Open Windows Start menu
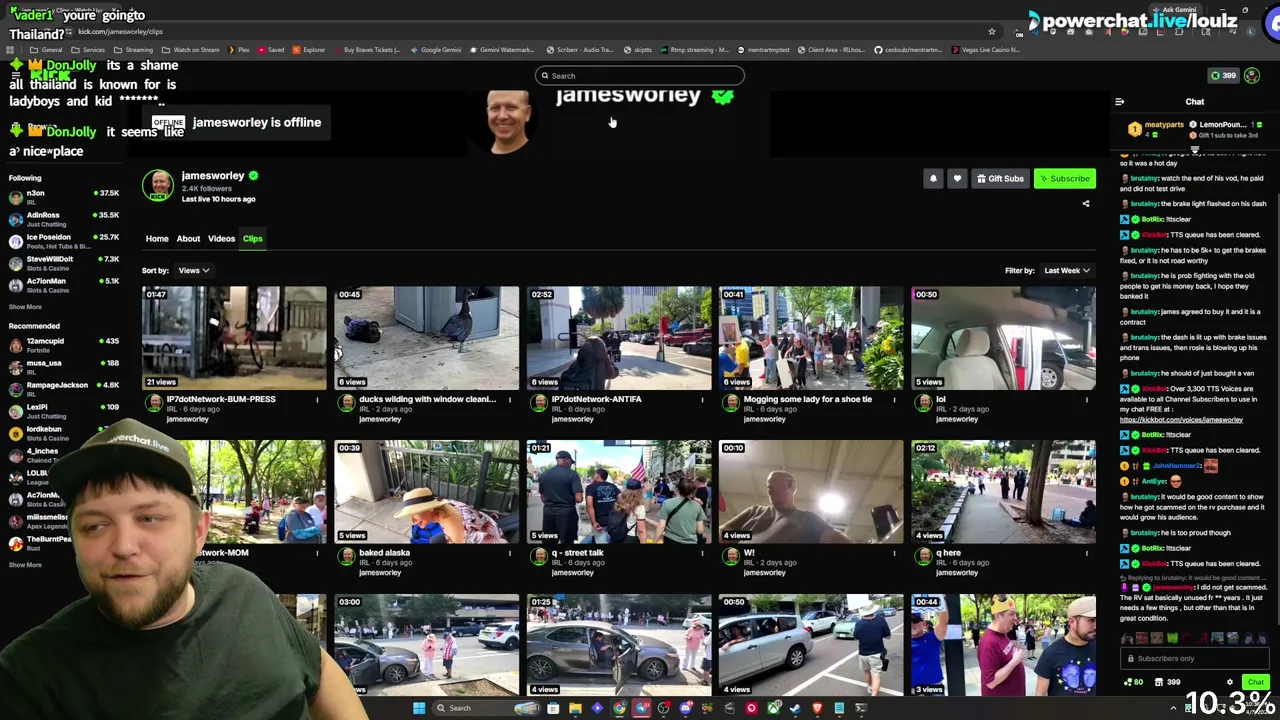The image size is (1280, 720). point(419,708)
